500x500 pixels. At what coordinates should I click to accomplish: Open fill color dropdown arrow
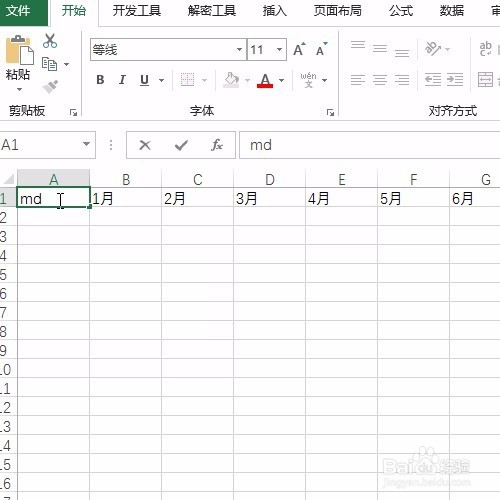(247, 80)
